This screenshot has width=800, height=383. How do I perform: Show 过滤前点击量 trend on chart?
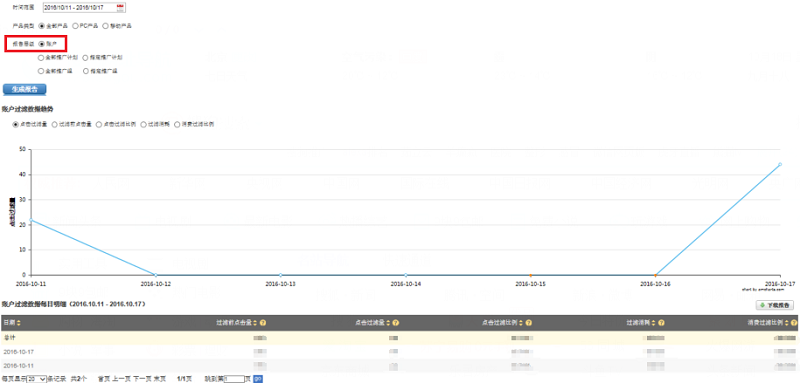[55, 124]
